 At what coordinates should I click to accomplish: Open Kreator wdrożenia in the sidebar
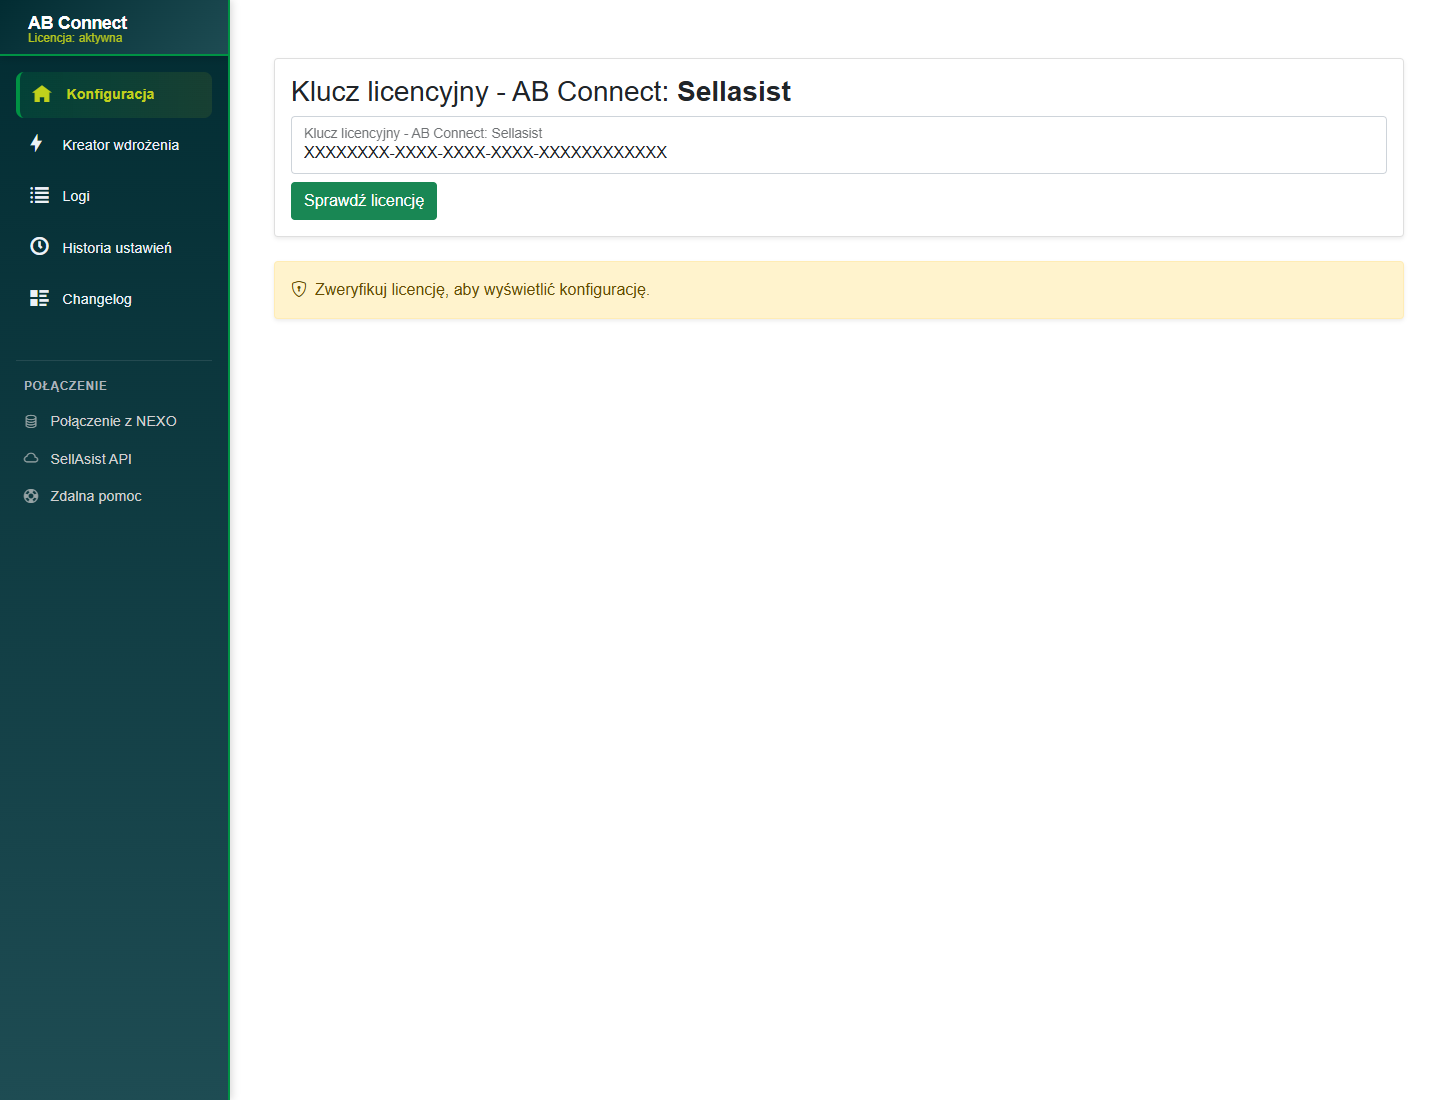click(114, 145)
